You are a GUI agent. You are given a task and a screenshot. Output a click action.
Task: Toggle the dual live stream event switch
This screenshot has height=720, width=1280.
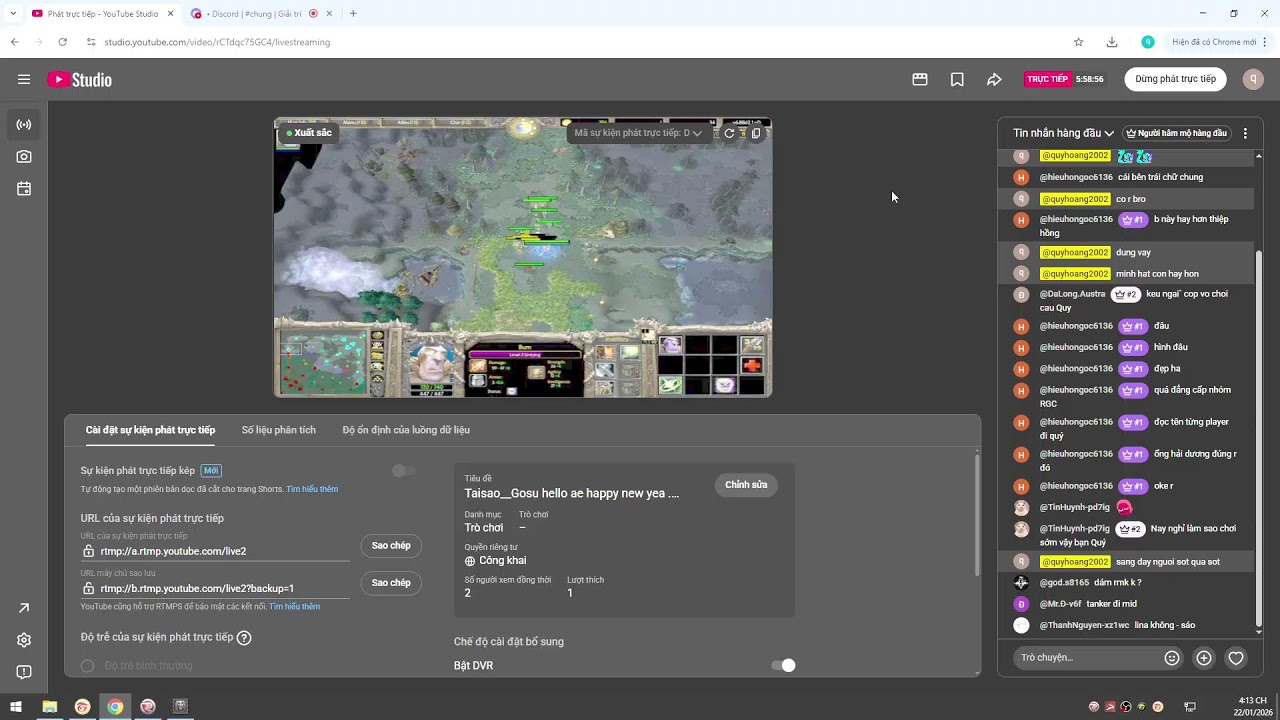pyautogui.click(x=403, y=471)
